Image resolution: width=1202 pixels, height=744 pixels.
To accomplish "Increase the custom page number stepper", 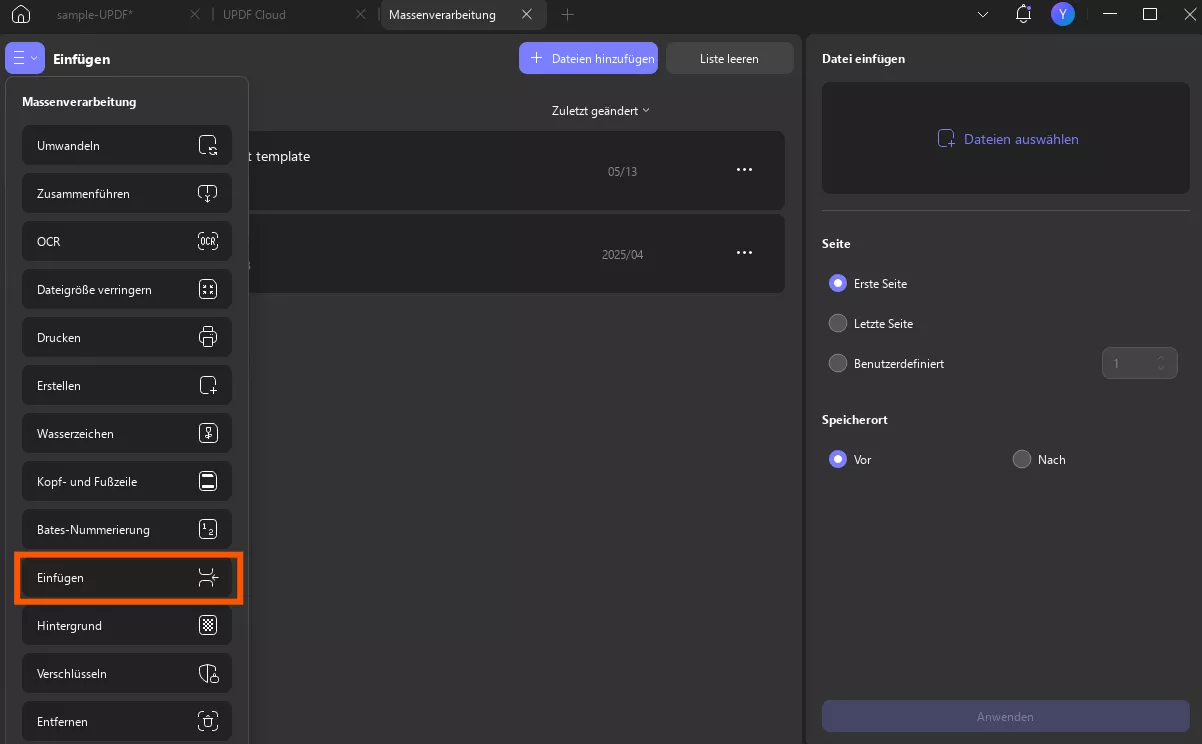I will (x=1161, y=357).
